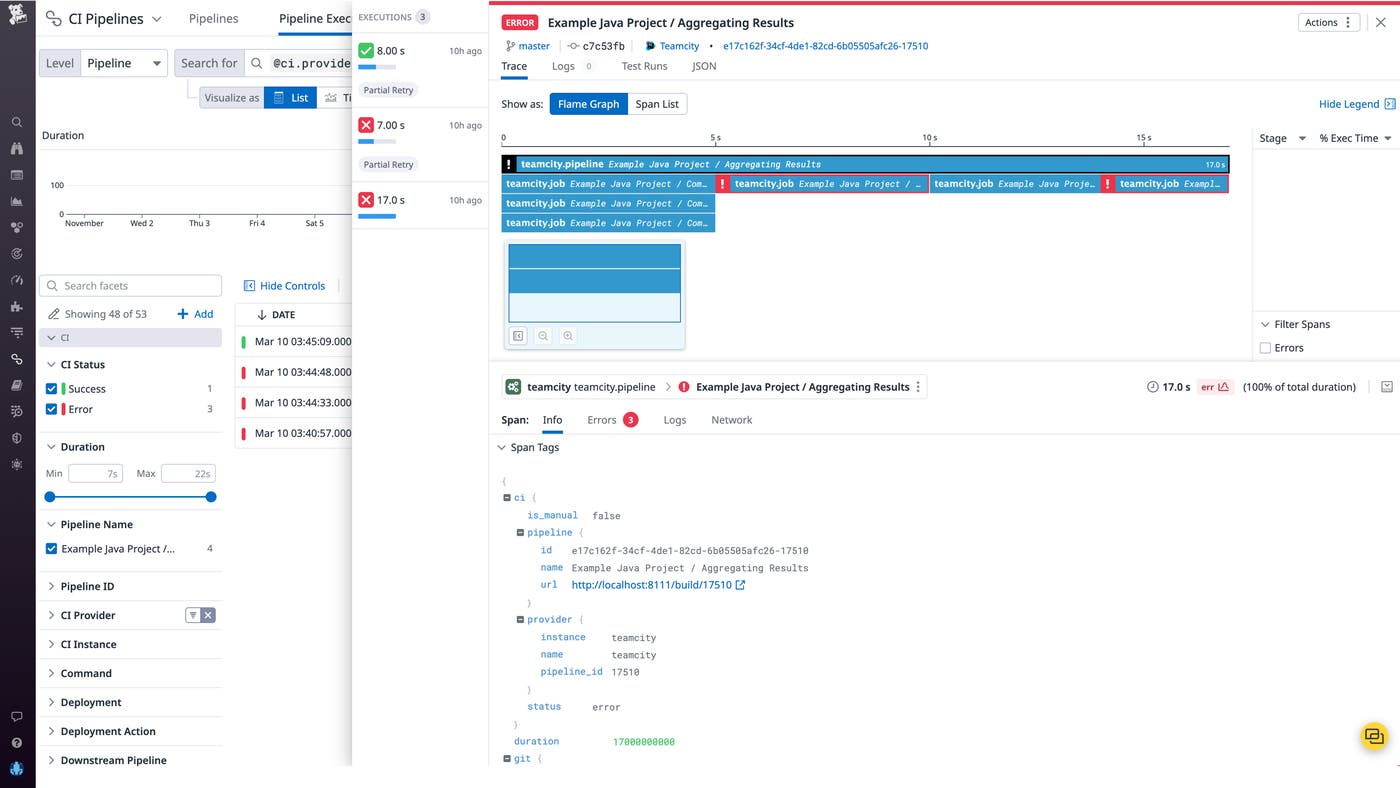Click the yellow chat widget icon
The image size is (1400, 788).
pyautogui.click(x=1374, y=737)
